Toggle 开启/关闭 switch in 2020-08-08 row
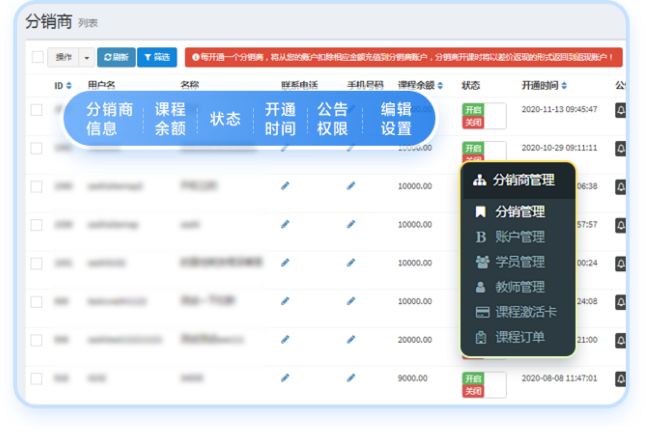646x432 pixels. click(x=484, y=385)
